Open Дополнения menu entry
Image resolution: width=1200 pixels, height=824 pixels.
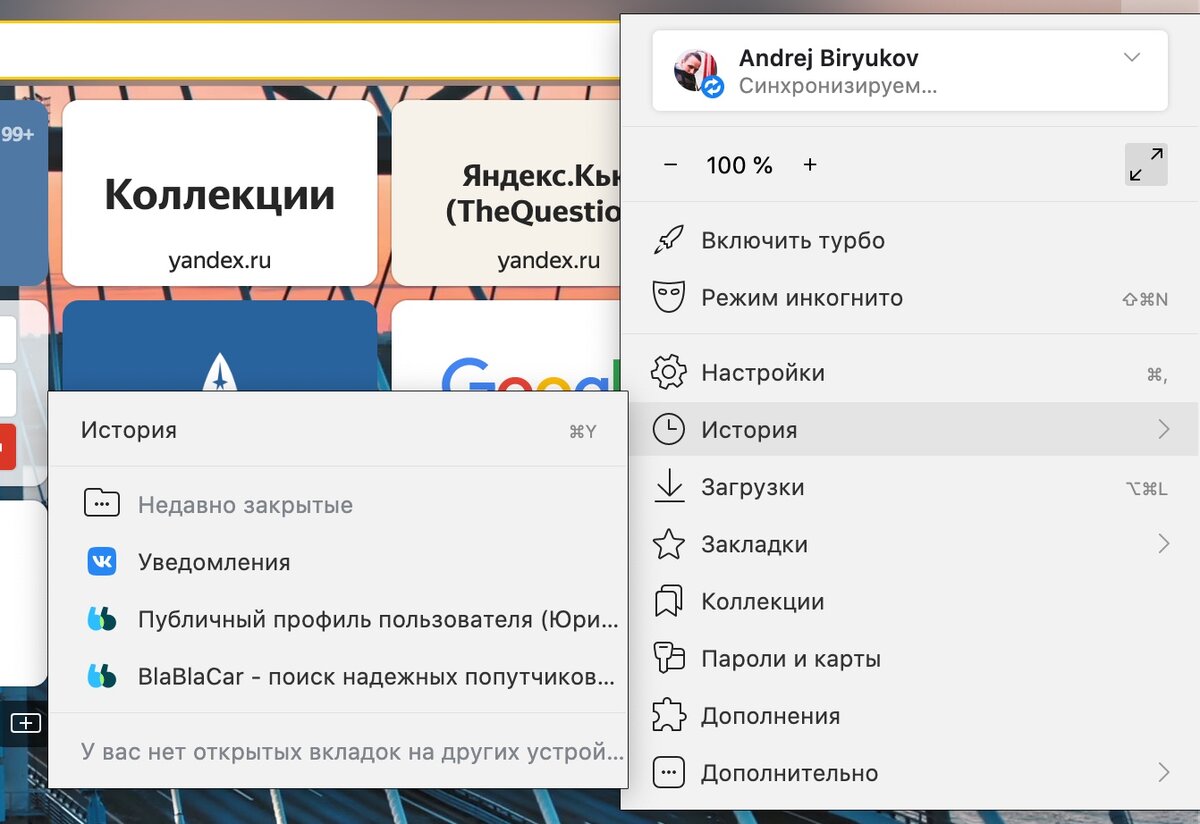coord(910,716)
